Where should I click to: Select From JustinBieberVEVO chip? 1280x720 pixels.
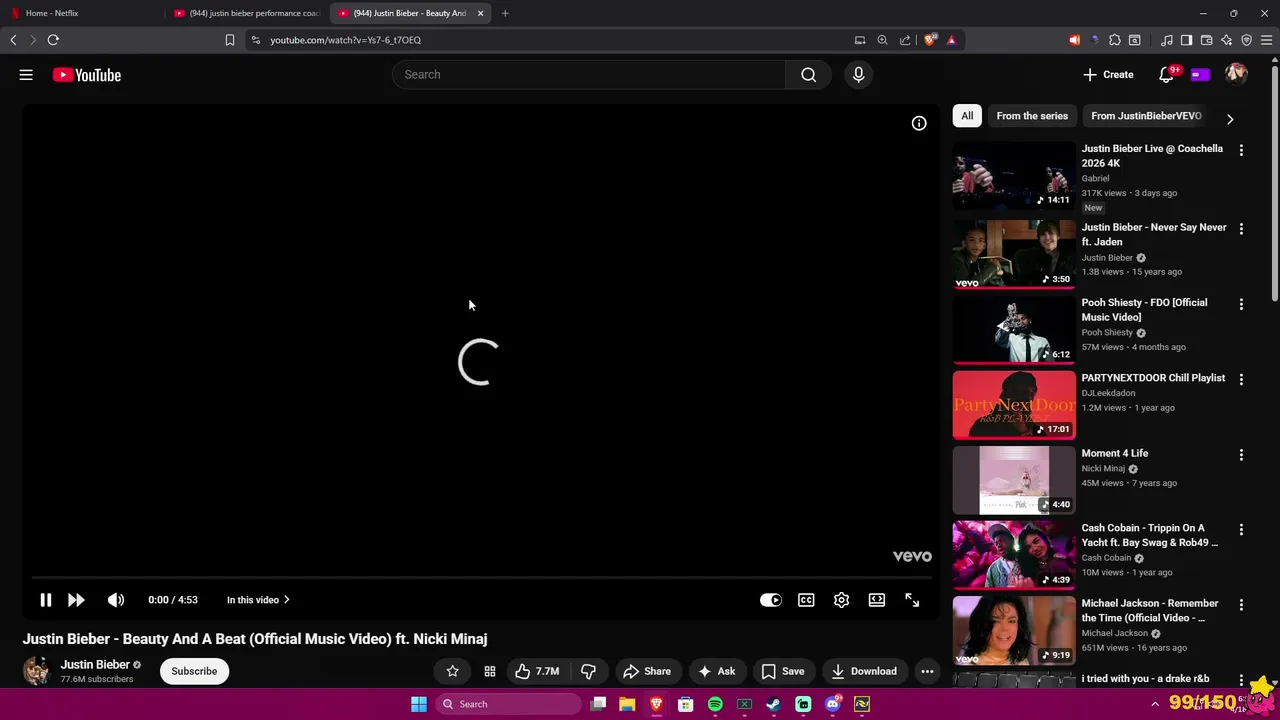[x=1146, y=116]
